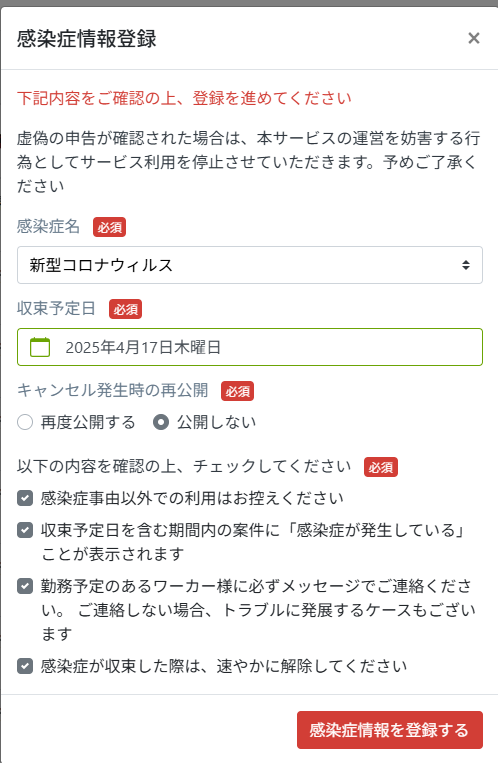
Task: Click the 必須 badge beside チェックしてください
Action: (381, 467)
